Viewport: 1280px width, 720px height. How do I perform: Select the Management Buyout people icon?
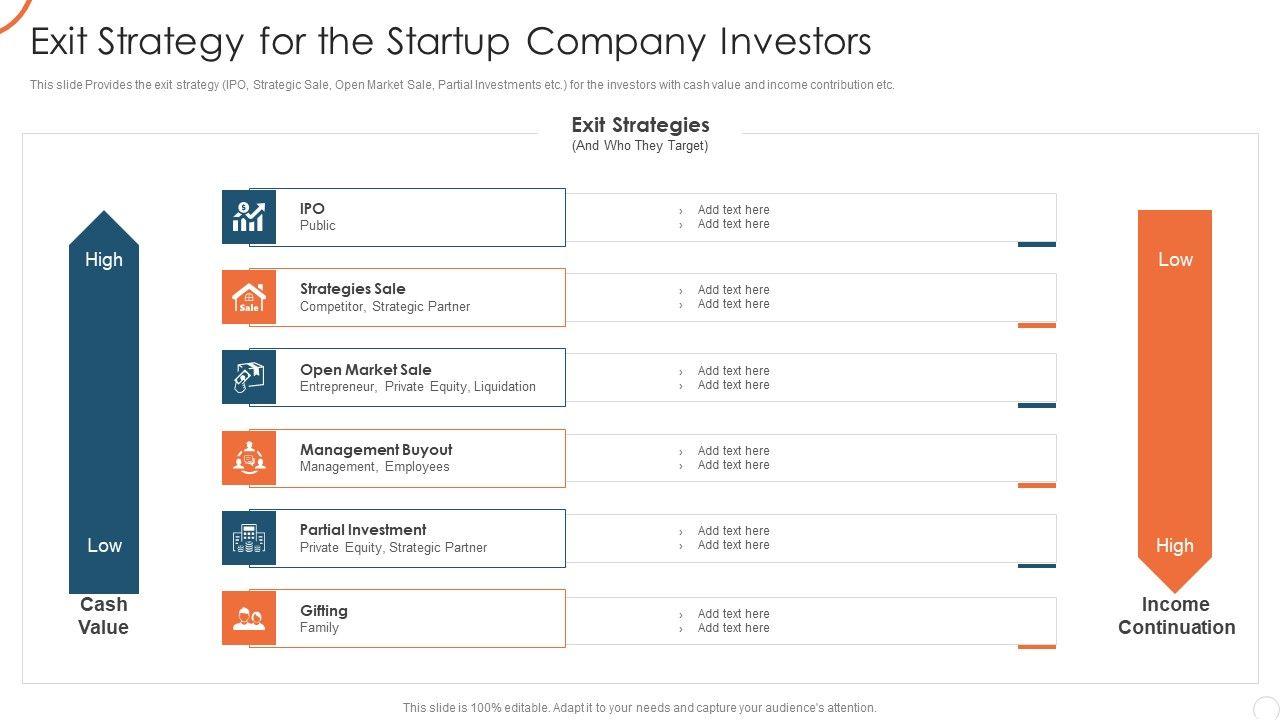pos(248,458)
